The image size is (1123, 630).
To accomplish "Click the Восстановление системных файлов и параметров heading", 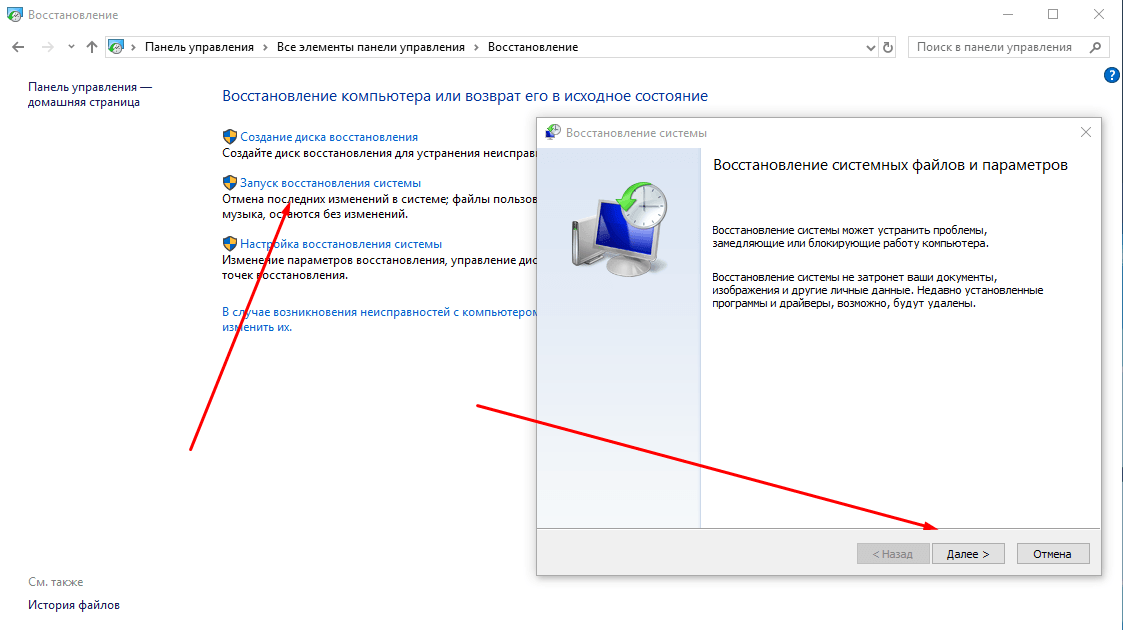I will [890, 165].
